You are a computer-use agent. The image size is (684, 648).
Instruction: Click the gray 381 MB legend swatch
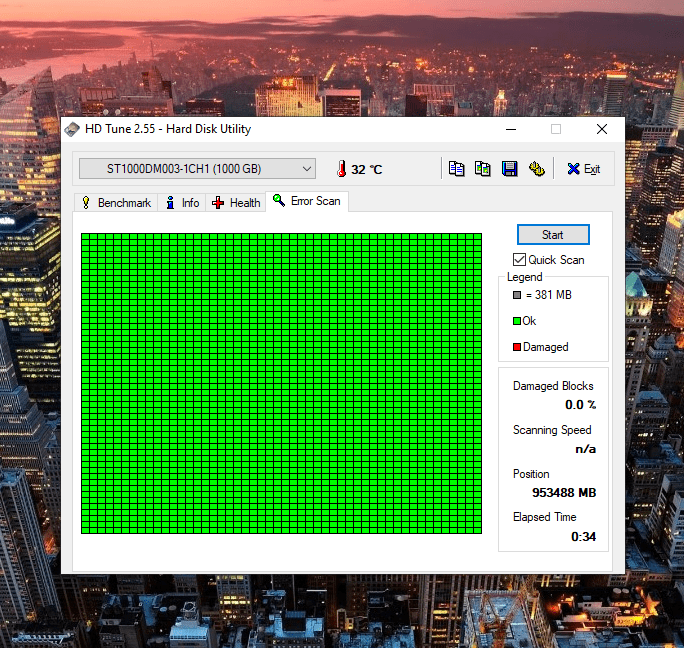(x=517, y=295)
